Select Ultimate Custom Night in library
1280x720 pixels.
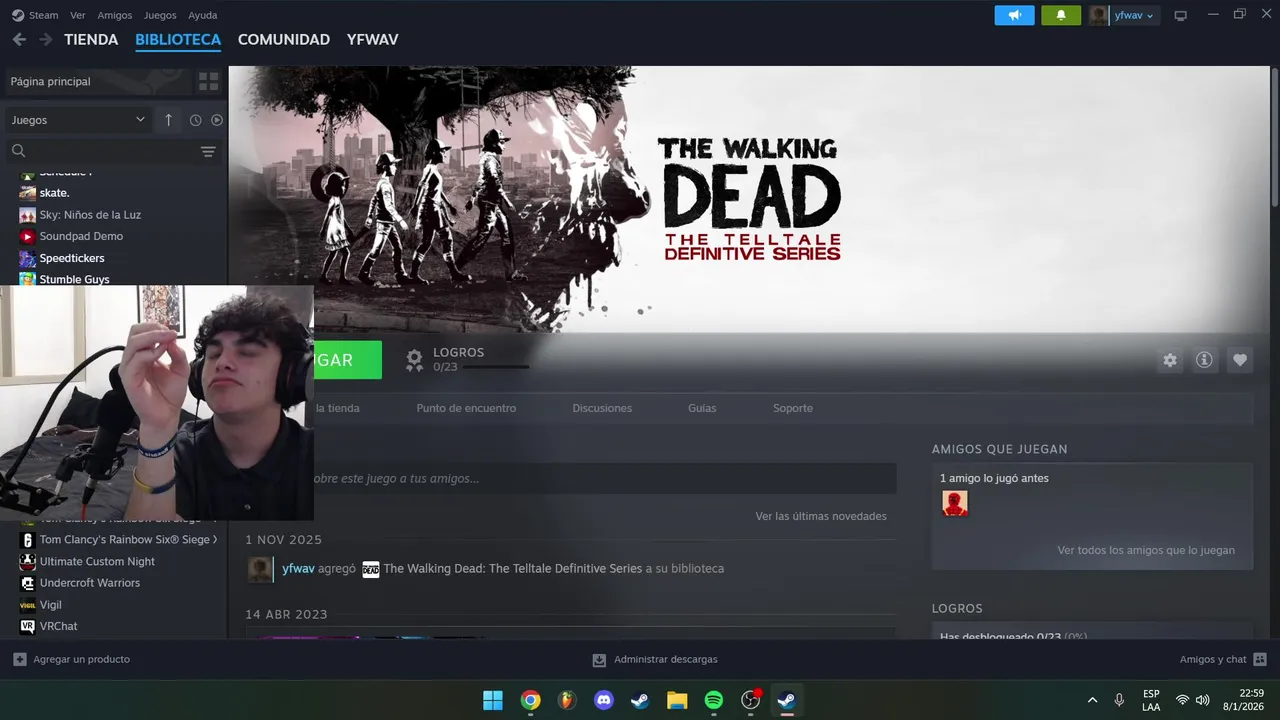(97, 561)
